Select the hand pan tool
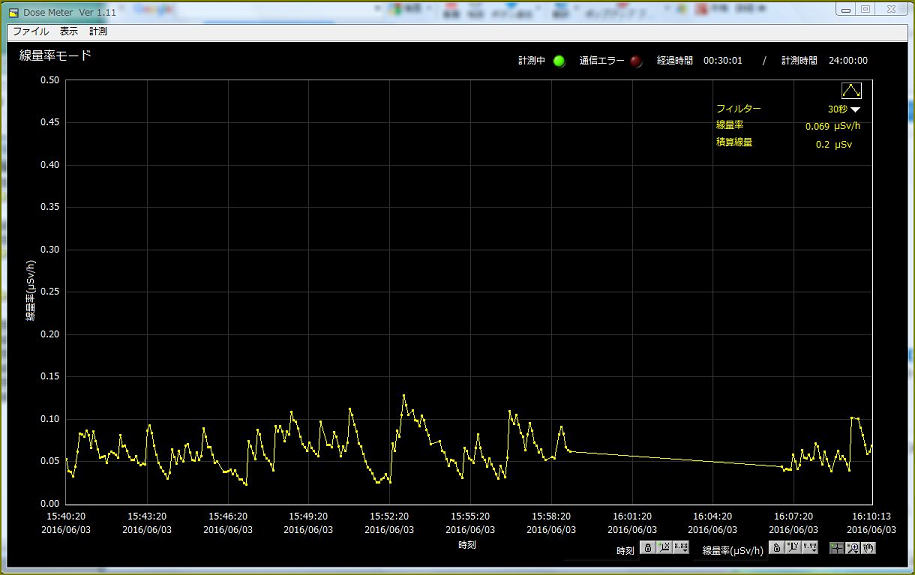Viewport: 915px width, 575px height. pos(868,547)
